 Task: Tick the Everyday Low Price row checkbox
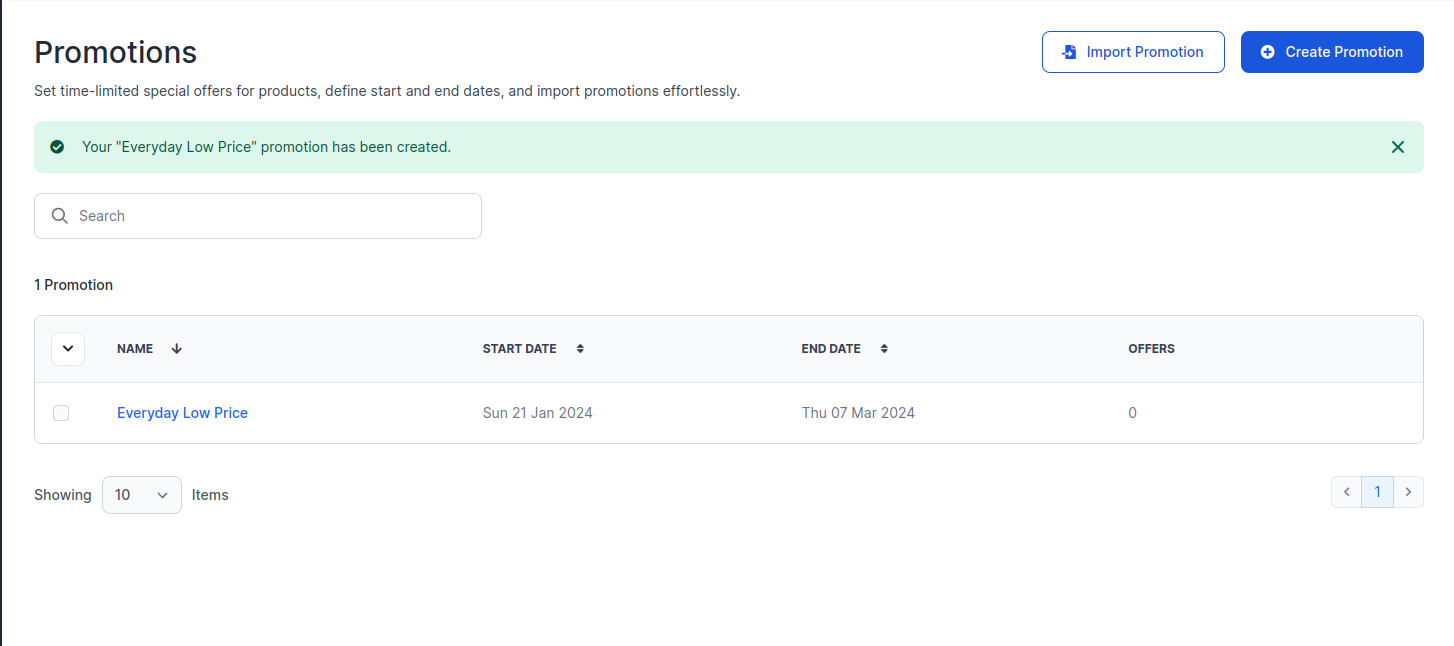click(x=61, y=413)
